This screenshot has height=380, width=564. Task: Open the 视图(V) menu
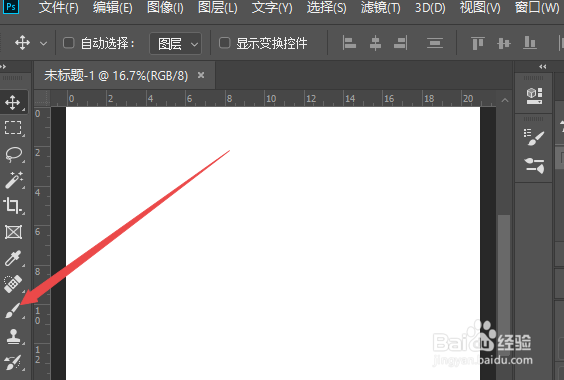click(480, 8)
